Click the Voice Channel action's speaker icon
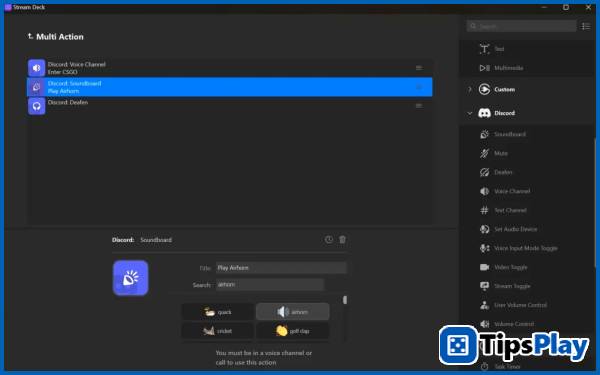 (x=36, y=68)
